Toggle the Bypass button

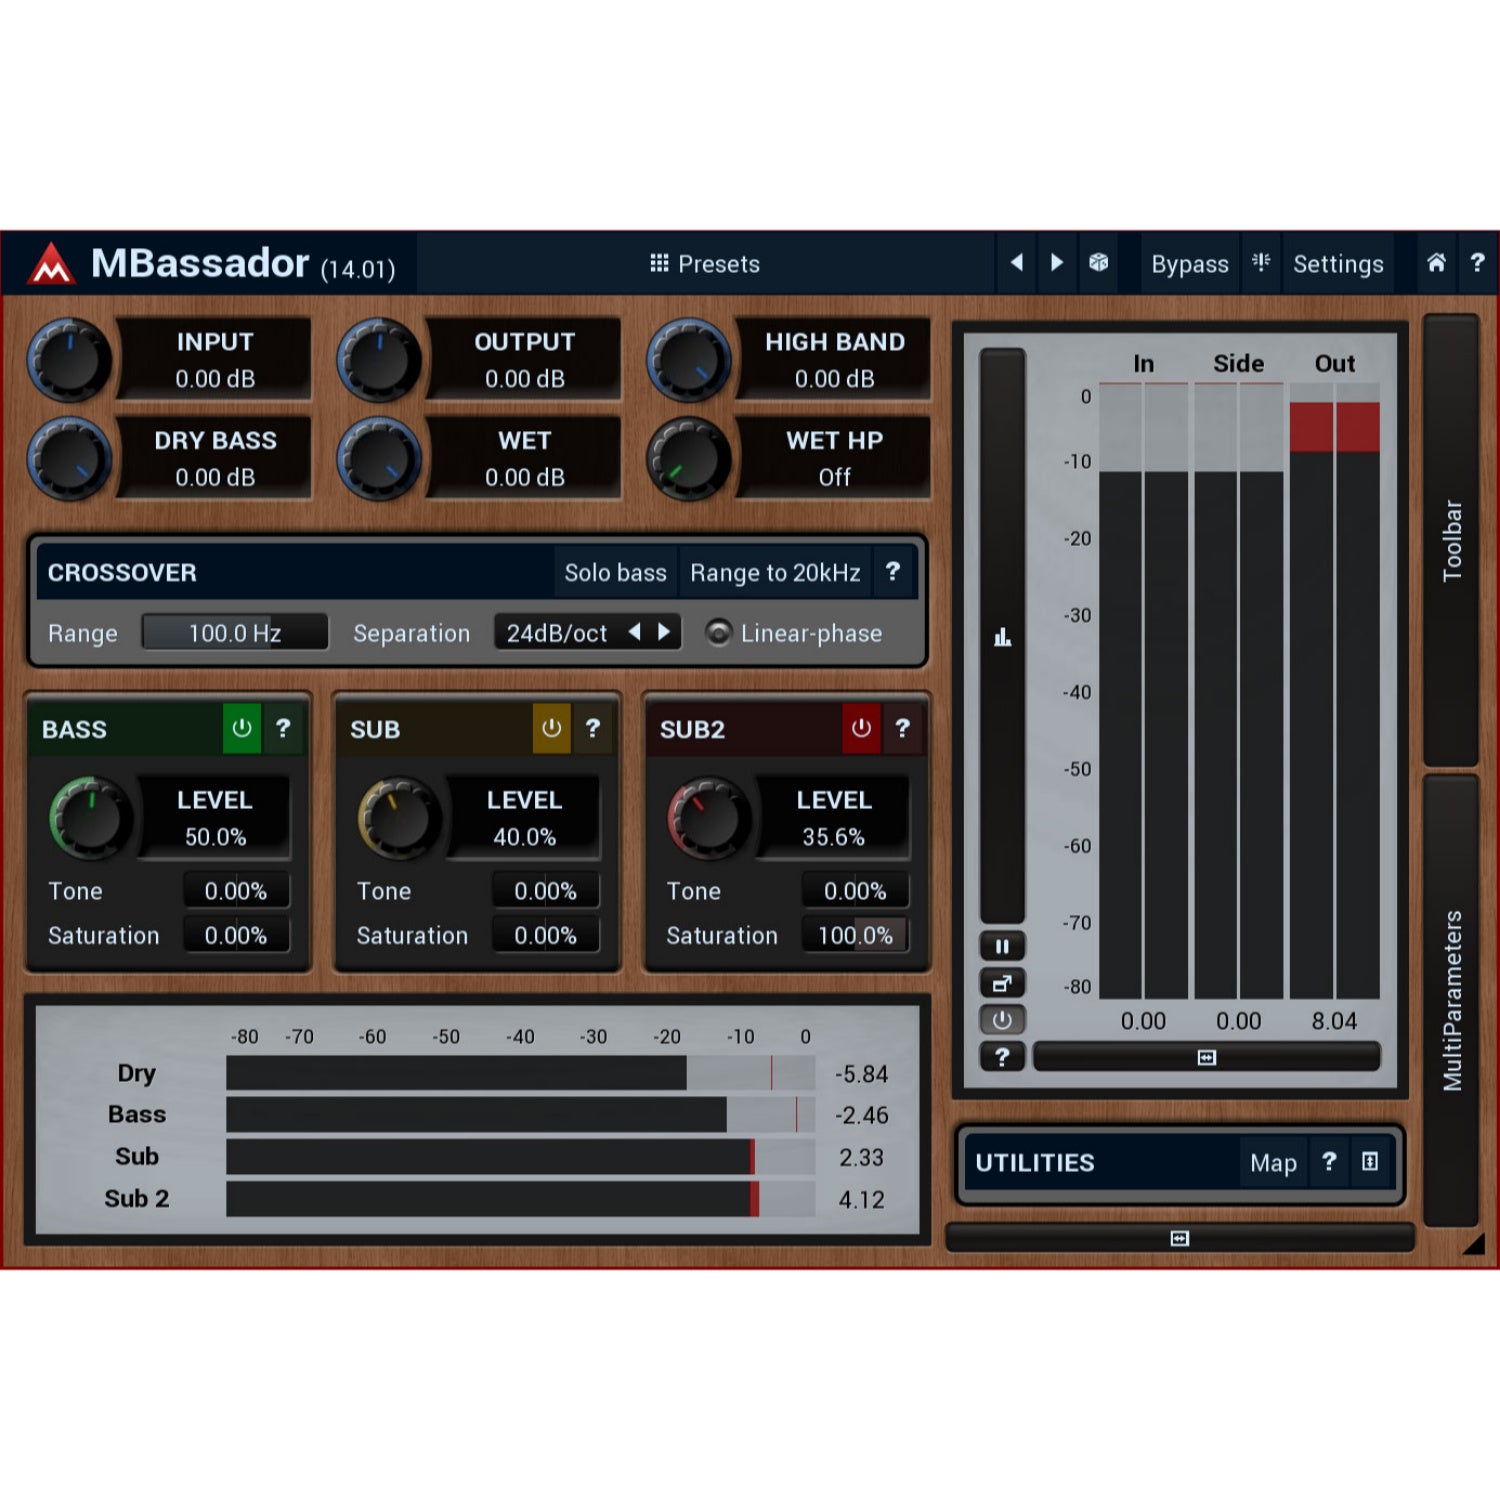pos(1189,264)
